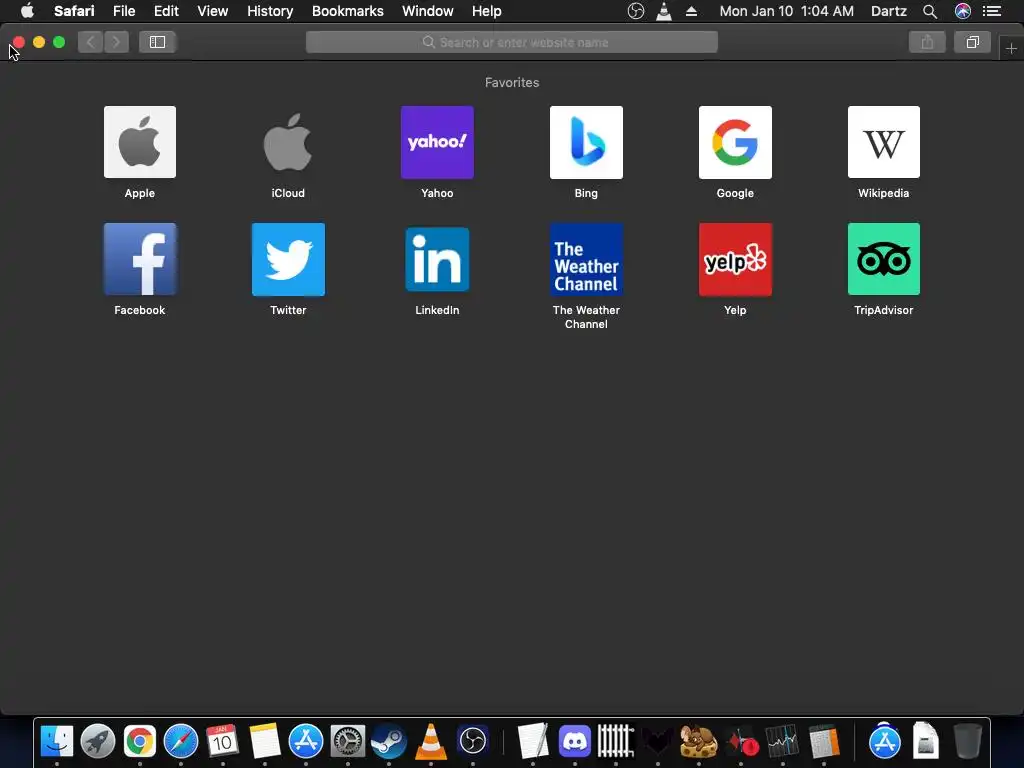This screenshot has height=768, width=1024.
Task: Add a new tab with plus button
Action: (1011, 48)
